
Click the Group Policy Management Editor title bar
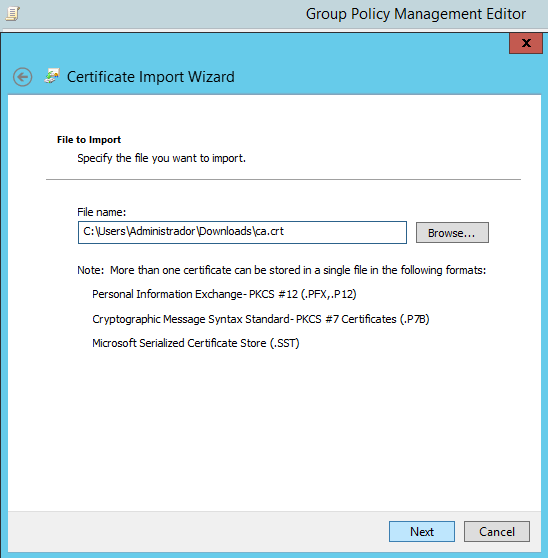click(x=416, y=14)
